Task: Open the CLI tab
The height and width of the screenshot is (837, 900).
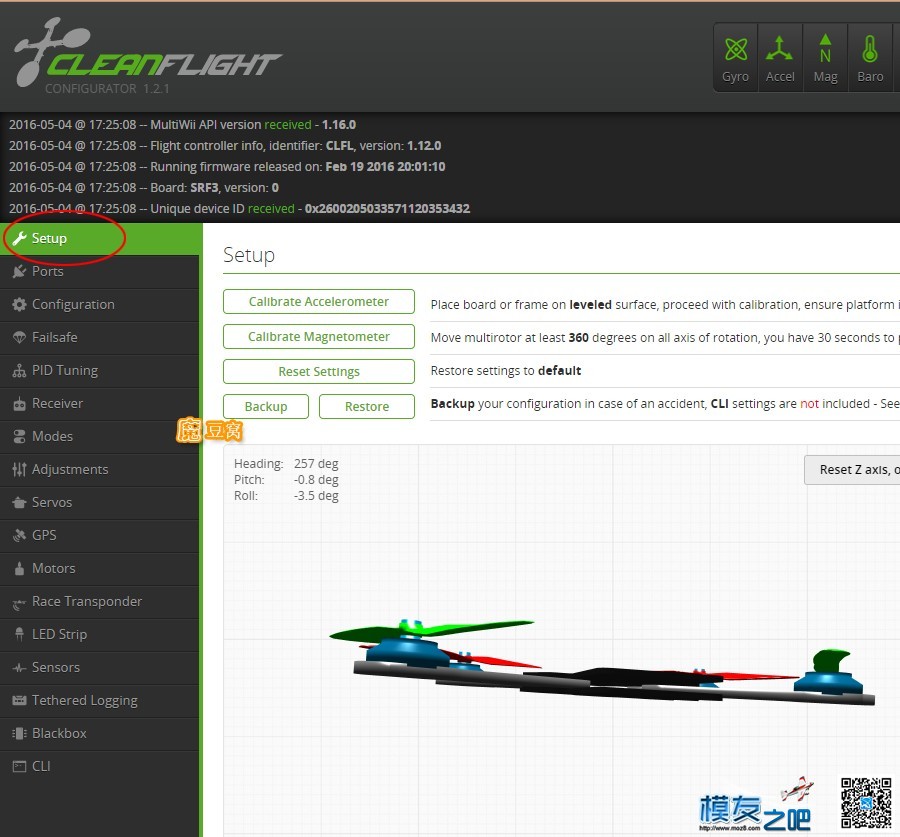Action: pyautogui.click(x=100, y=766)
